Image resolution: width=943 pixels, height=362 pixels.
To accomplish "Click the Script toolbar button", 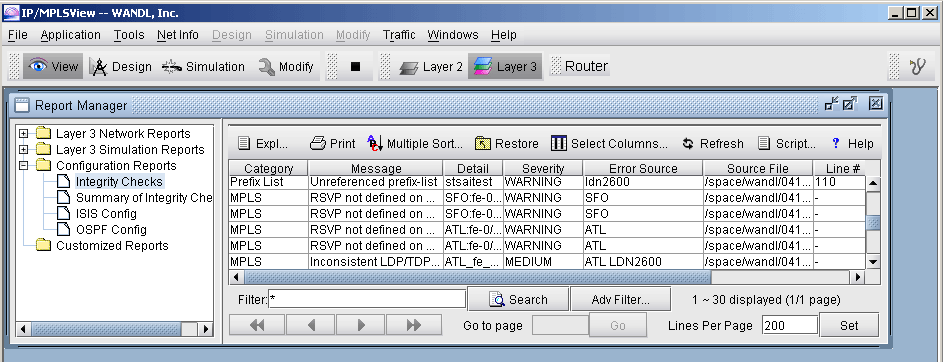I will (x=786, y=144).
